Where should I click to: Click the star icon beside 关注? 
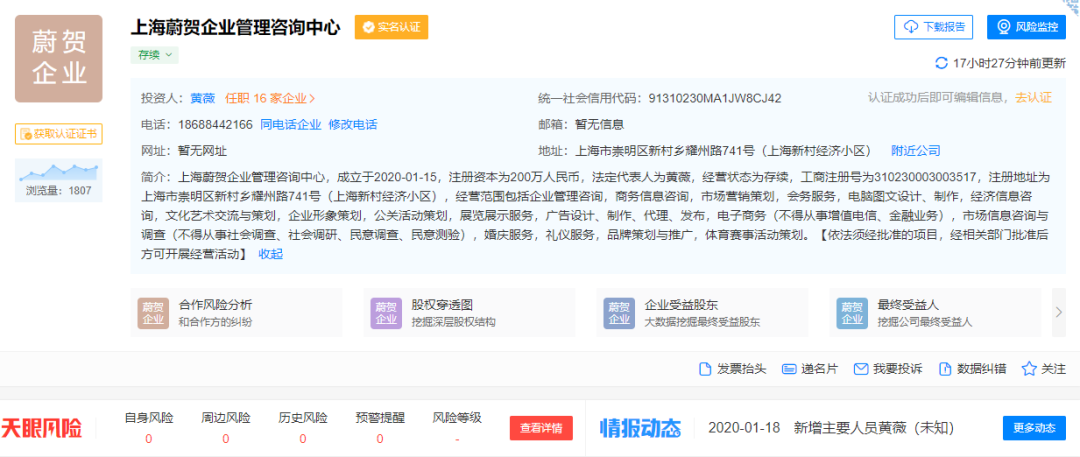click(1029, 369)
